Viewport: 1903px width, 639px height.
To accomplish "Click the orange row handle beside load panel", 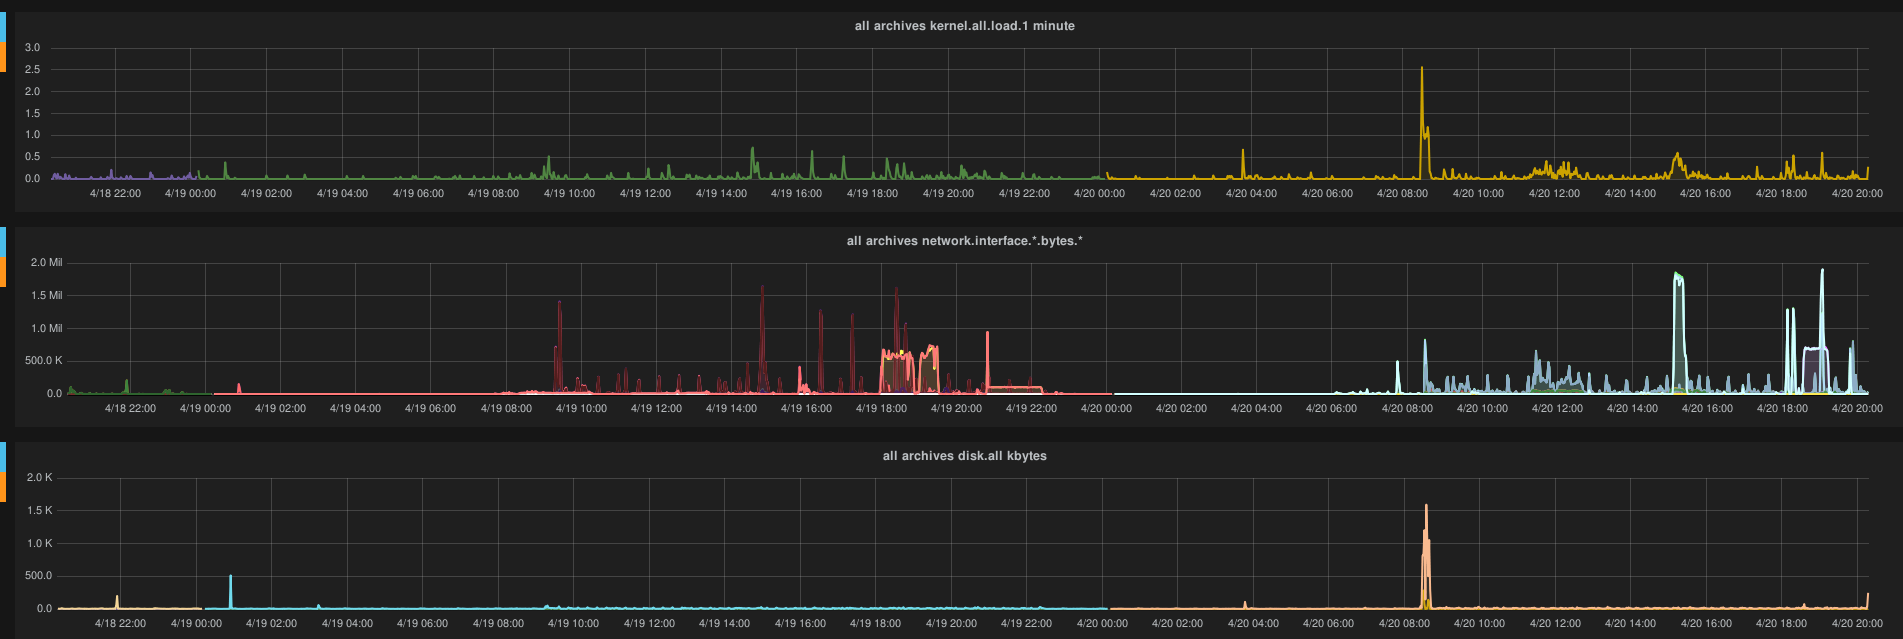I will [x=3, y=57].
